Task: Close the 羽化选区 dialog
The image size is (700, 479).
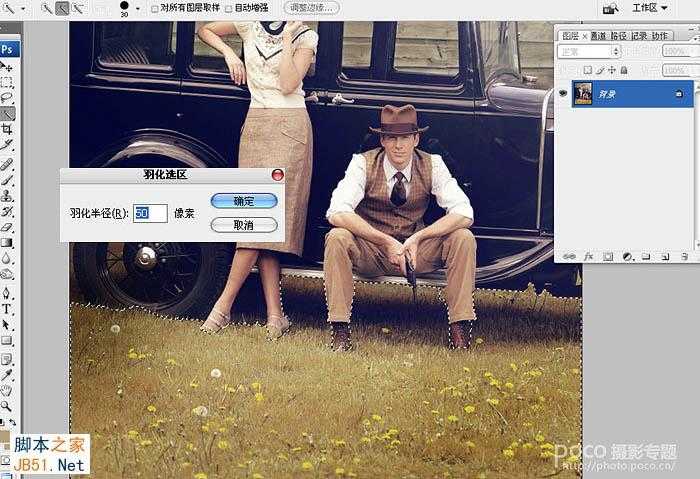Action: (x=277, y=175)
